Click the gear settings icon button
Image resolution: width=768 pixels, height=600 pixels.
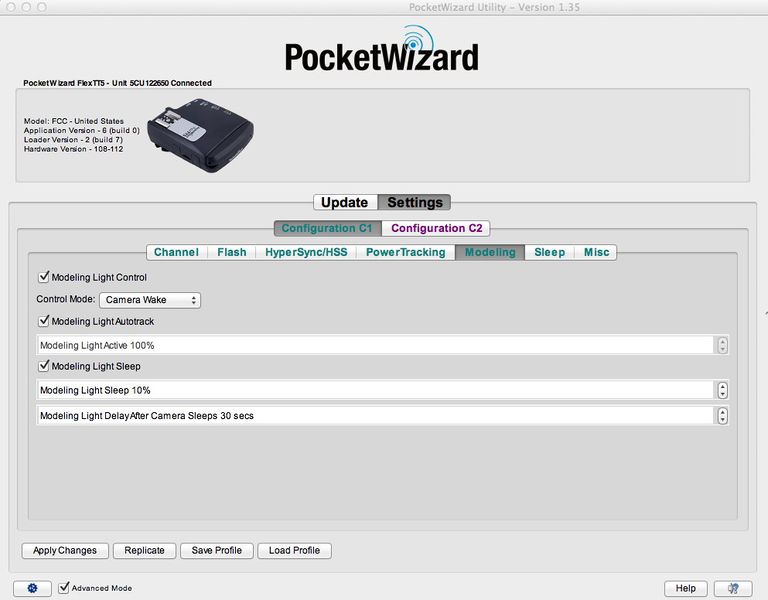[x=32, y=588]
